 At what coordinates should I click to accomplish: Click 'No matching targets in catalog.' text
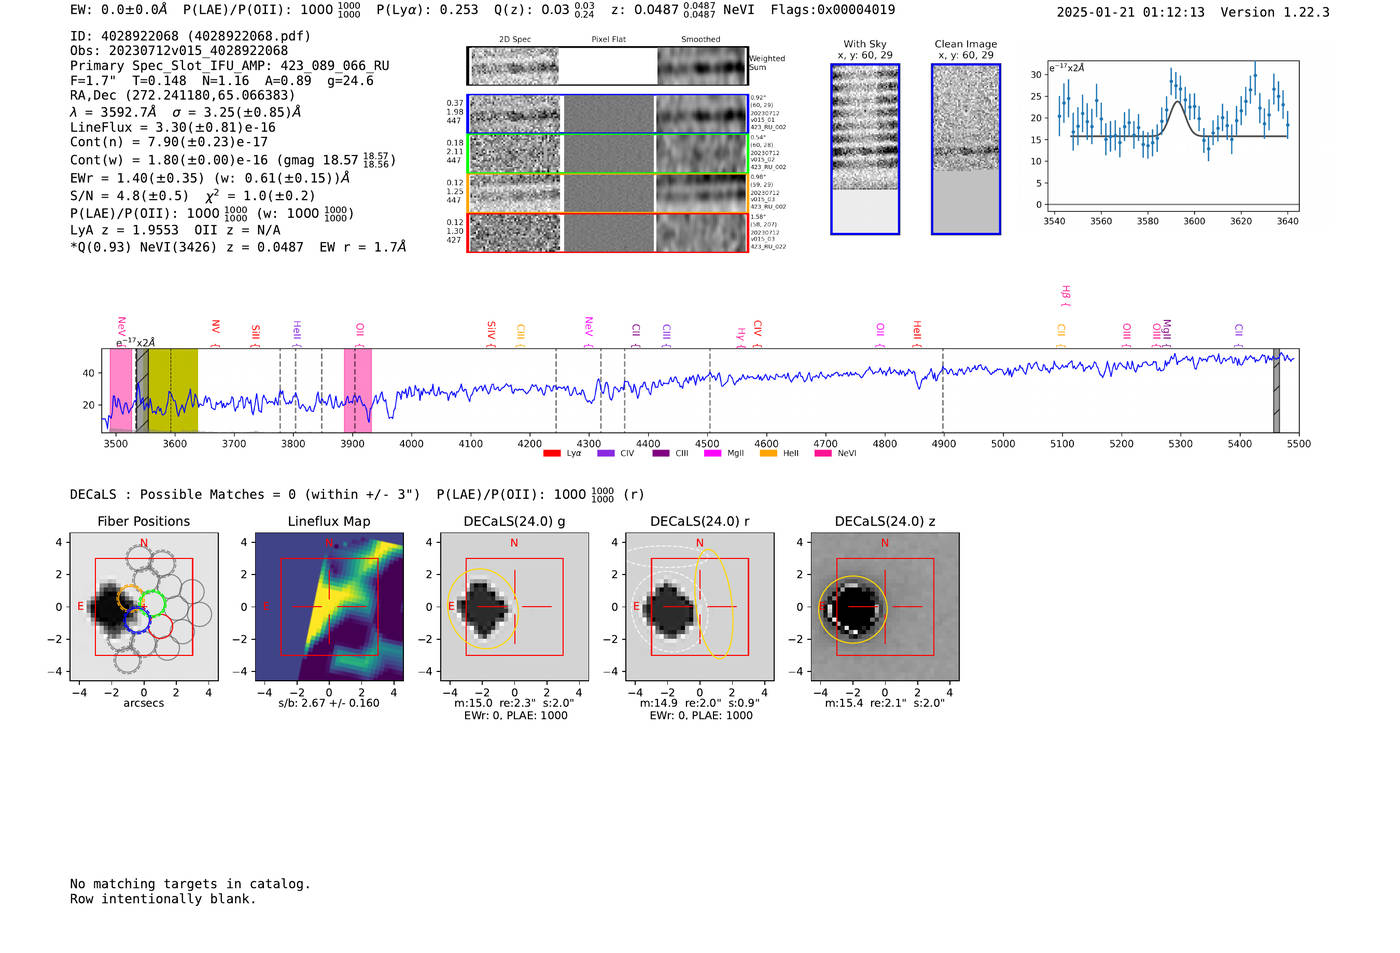190,884
